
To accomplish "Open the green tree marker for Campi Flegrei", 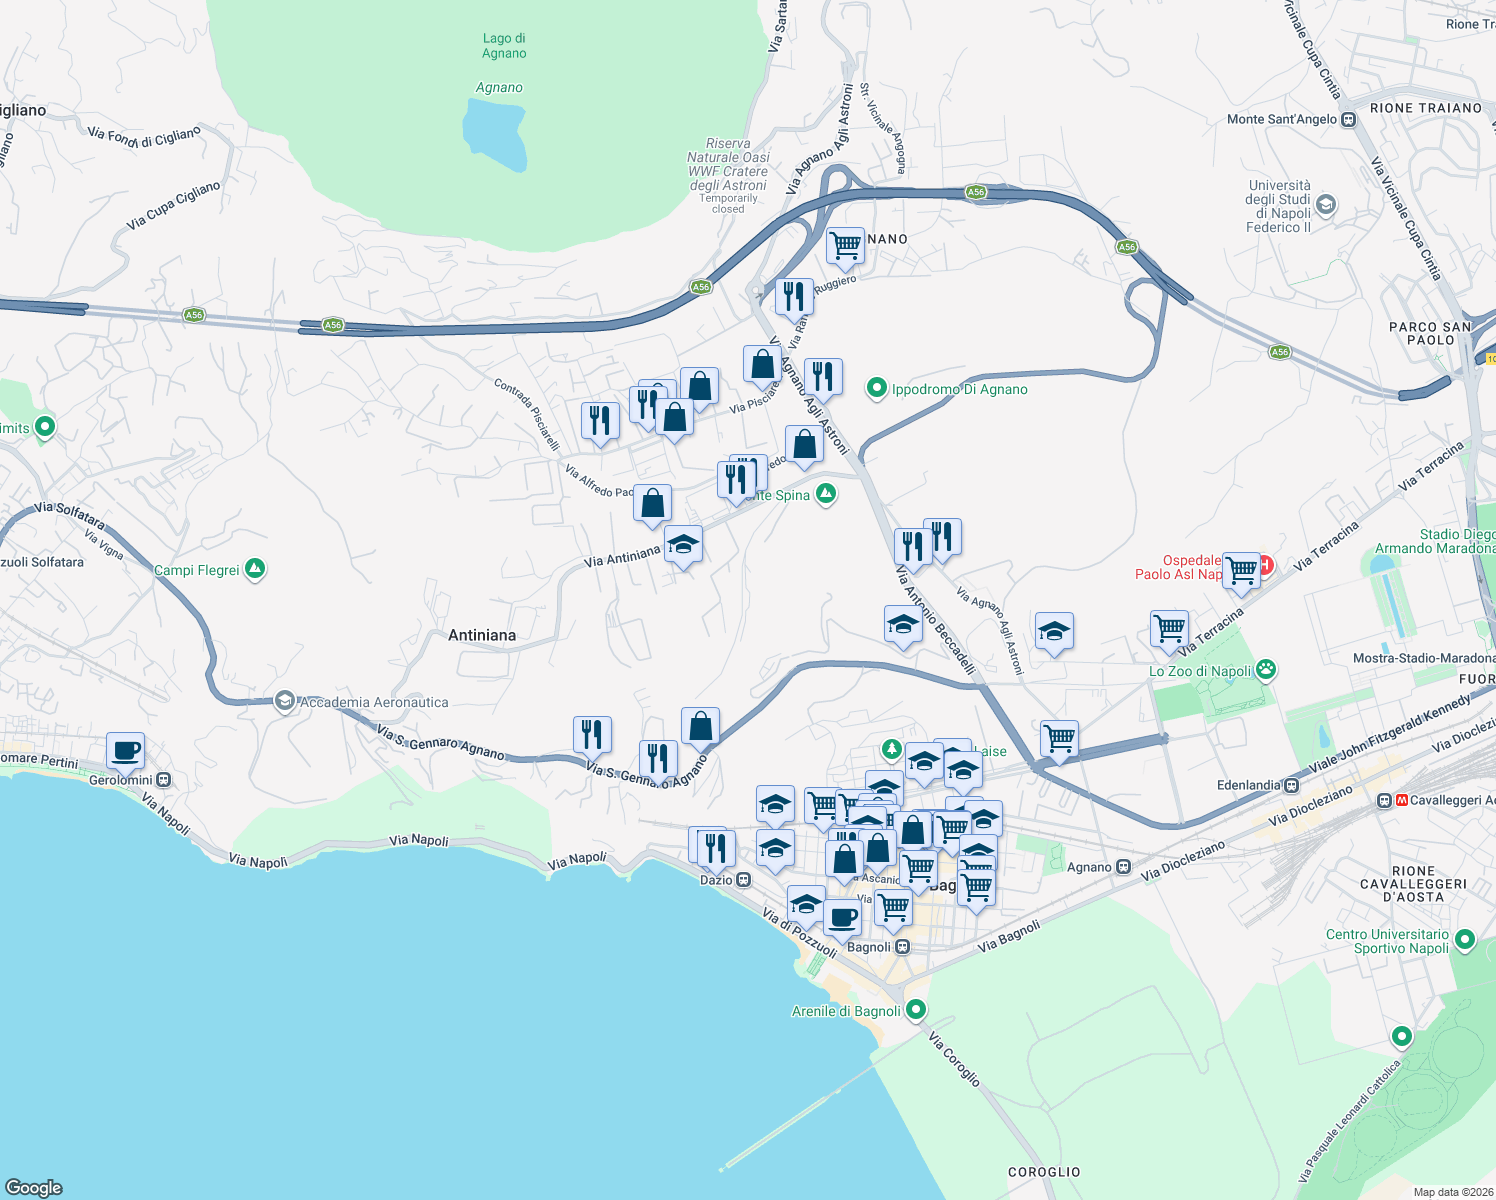I will [256, 567].
